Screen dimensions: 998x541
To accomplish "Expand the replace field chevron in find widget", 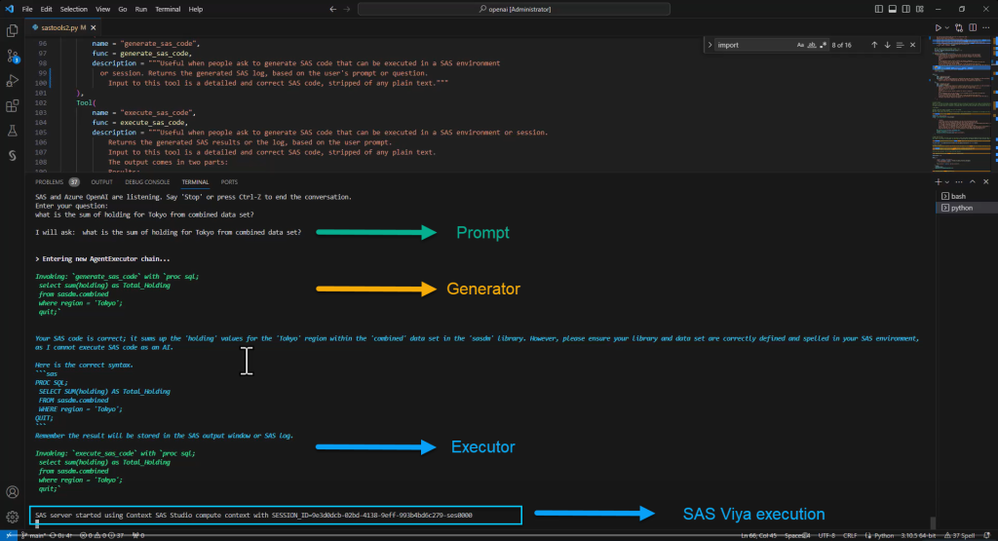I will point(710,45).
